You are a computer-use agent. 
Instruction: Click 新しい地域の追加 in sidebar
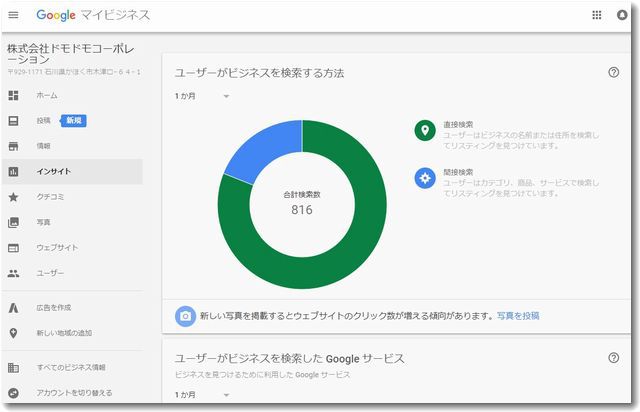click(64, 333)
